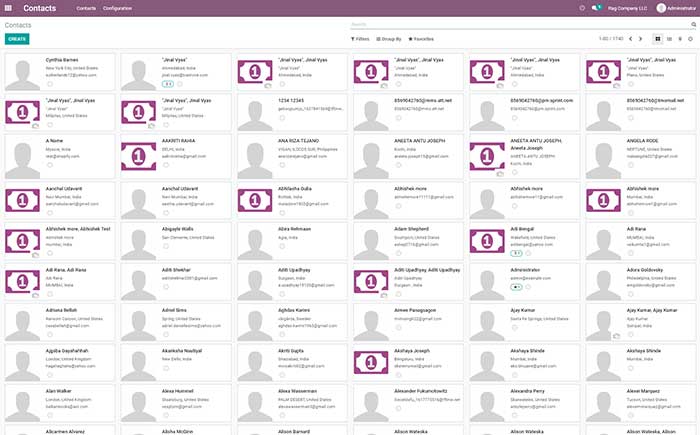Viewport: 700px width, 435px height.
Task: Open the Cynthia Barnes contact name
Action: pyautogui.click(x=62, y=60)
